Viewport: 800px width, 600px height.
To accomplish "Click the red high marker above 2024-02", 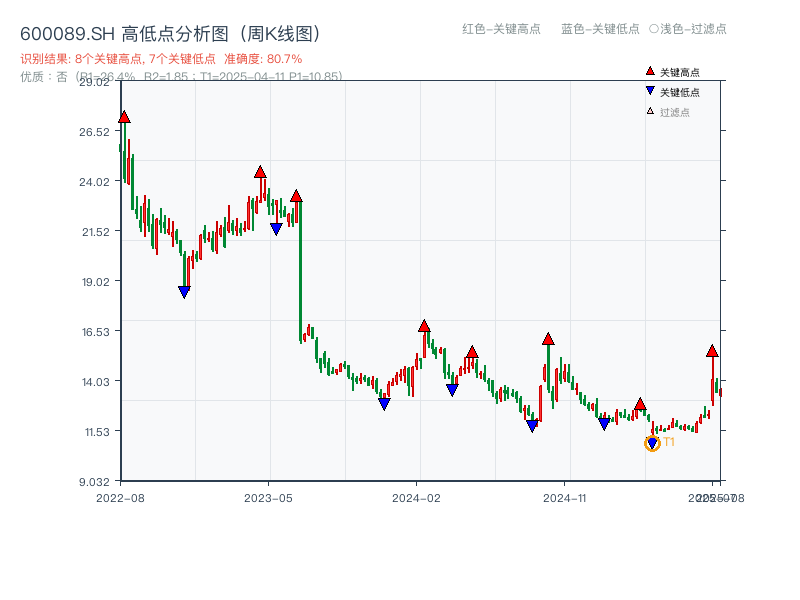I will tap(425, 324).
